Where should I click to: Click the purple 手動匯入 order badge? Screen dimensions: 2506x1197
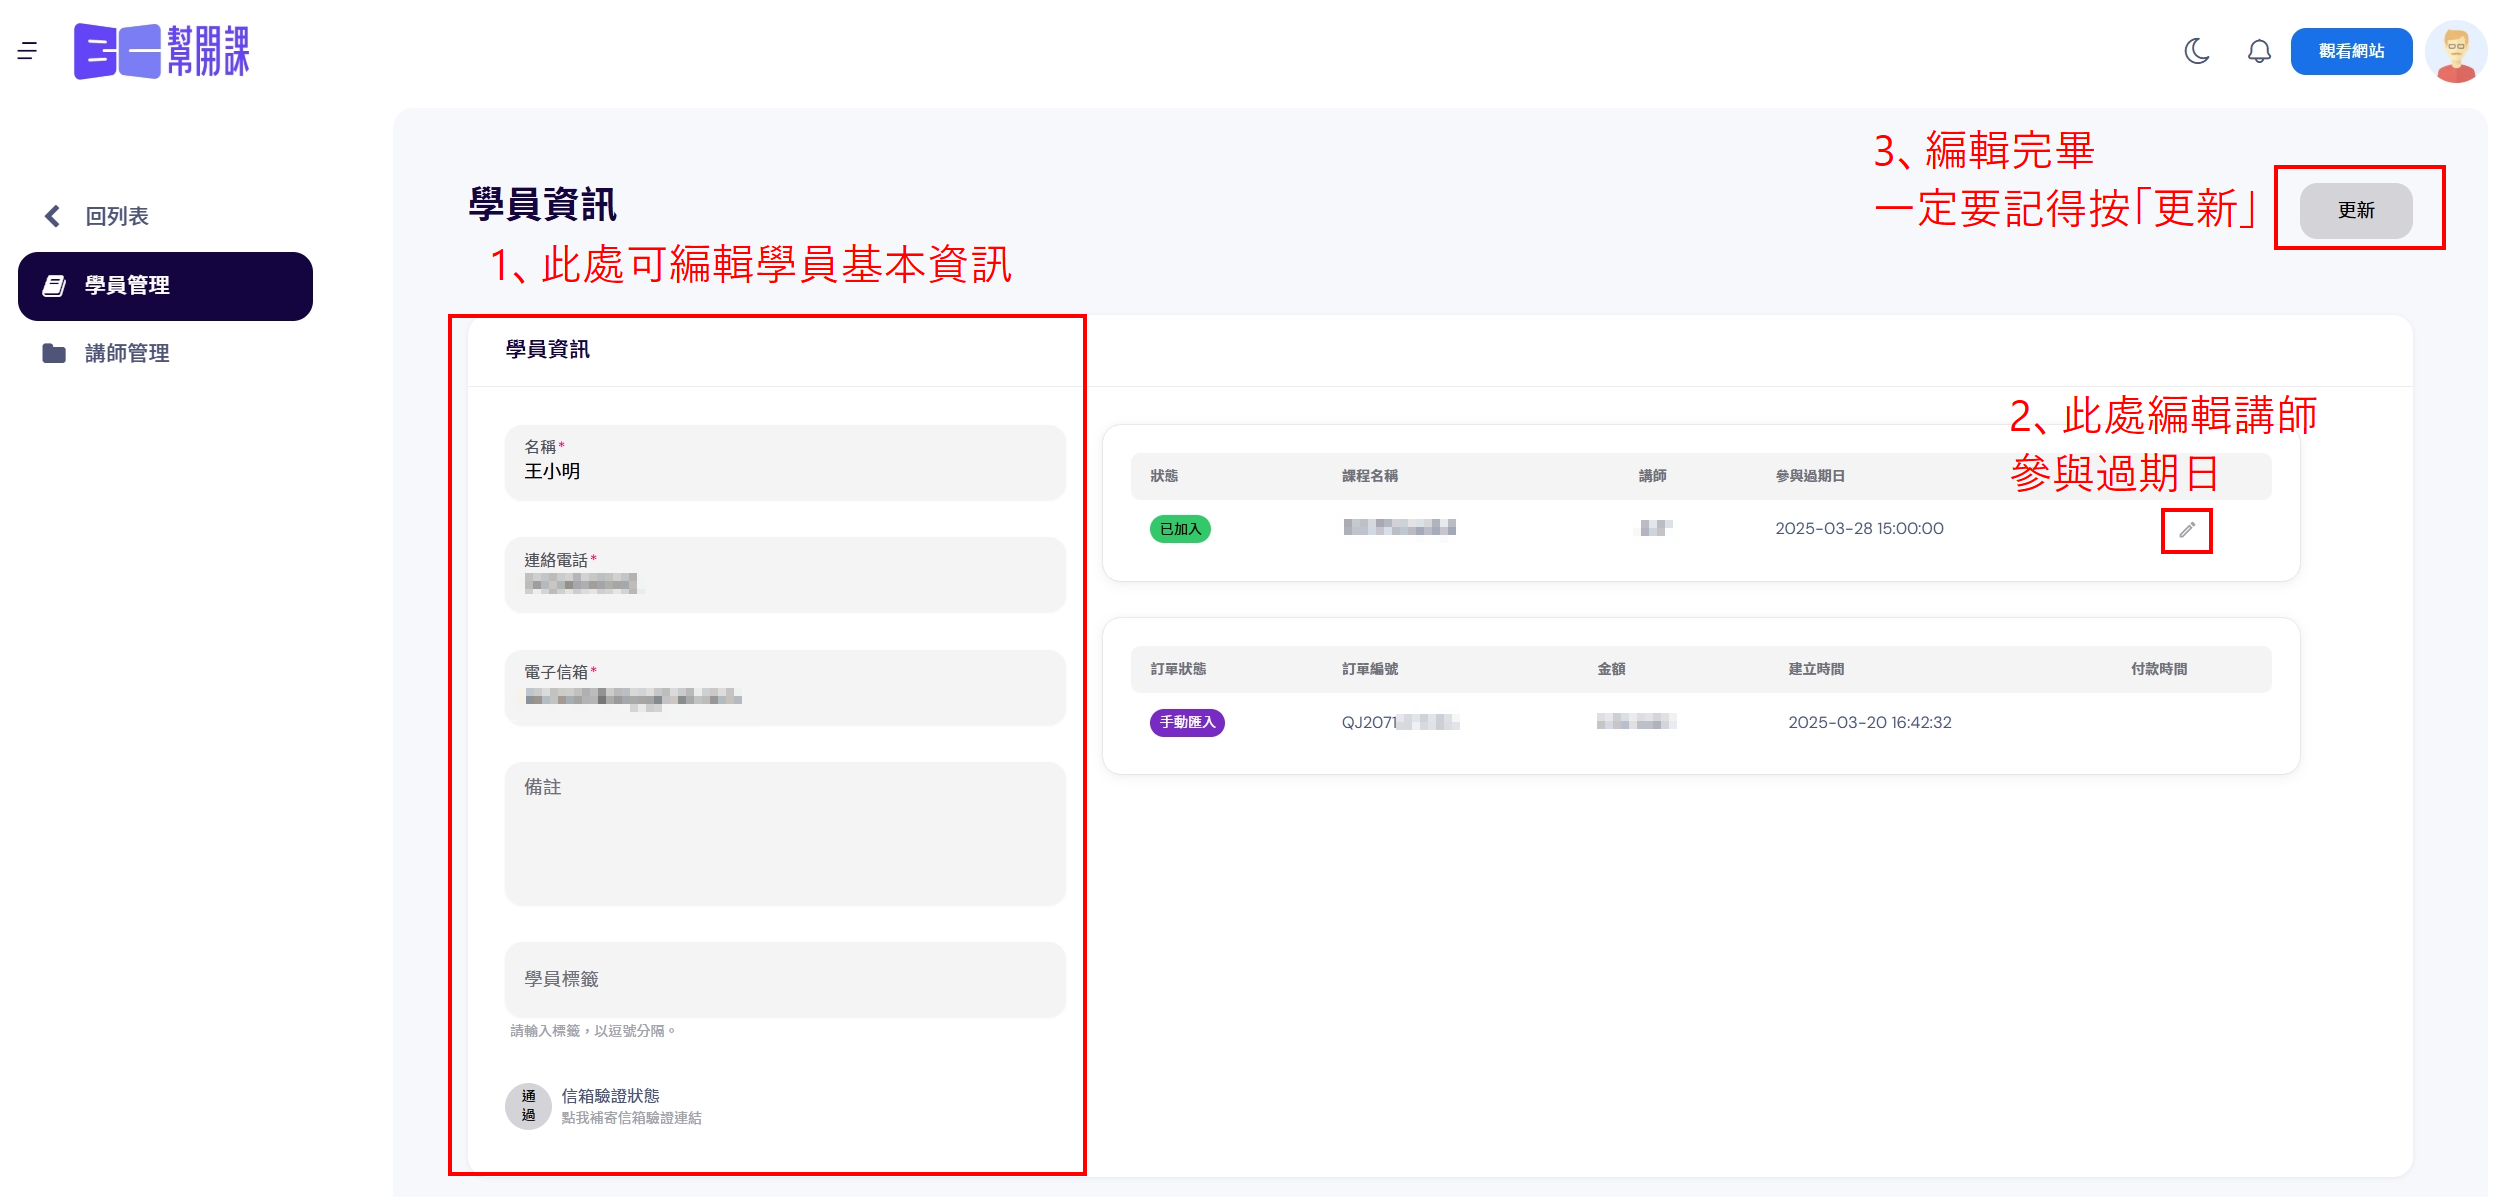pos(1186,722)
